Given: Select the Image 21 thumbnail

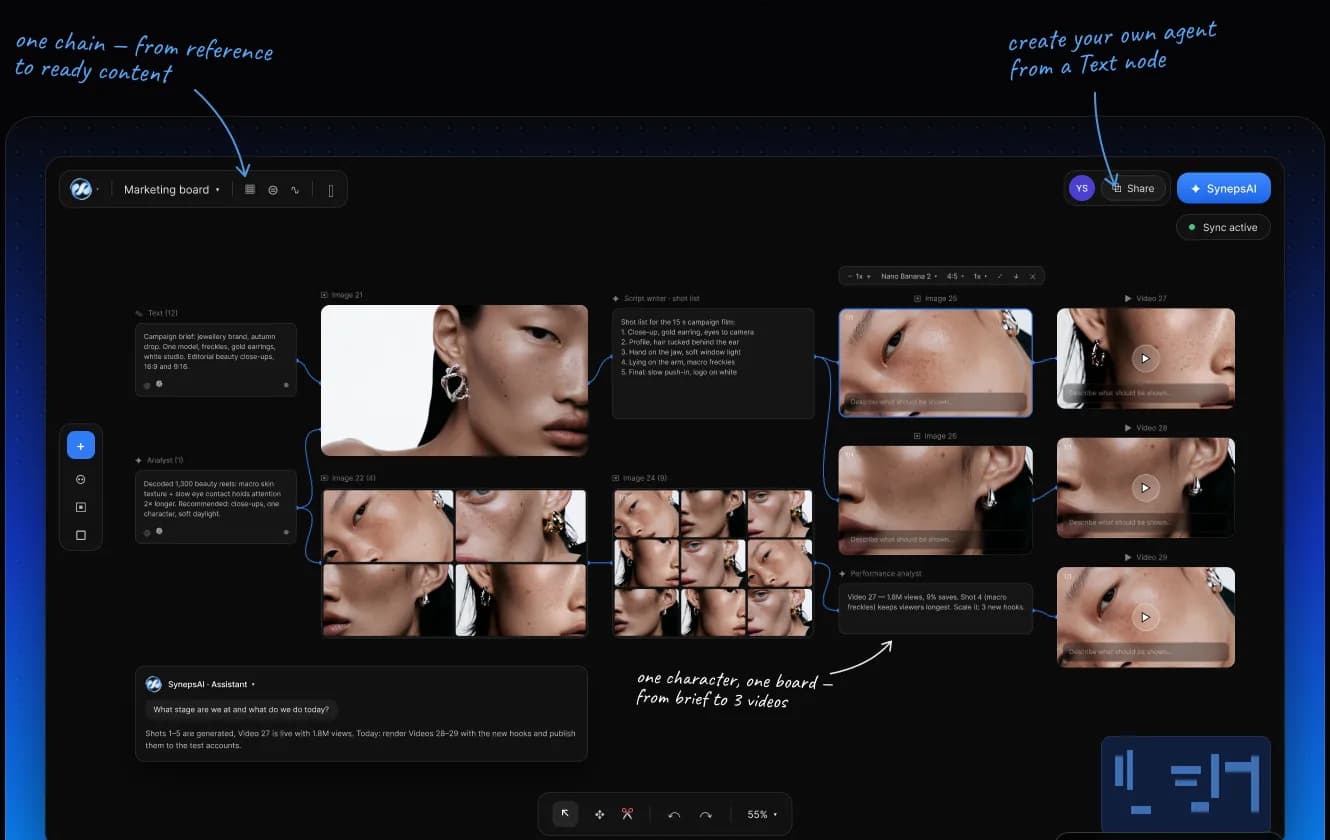Looking at the screenshot, I should pyautogui.click(x=454, y=380).
